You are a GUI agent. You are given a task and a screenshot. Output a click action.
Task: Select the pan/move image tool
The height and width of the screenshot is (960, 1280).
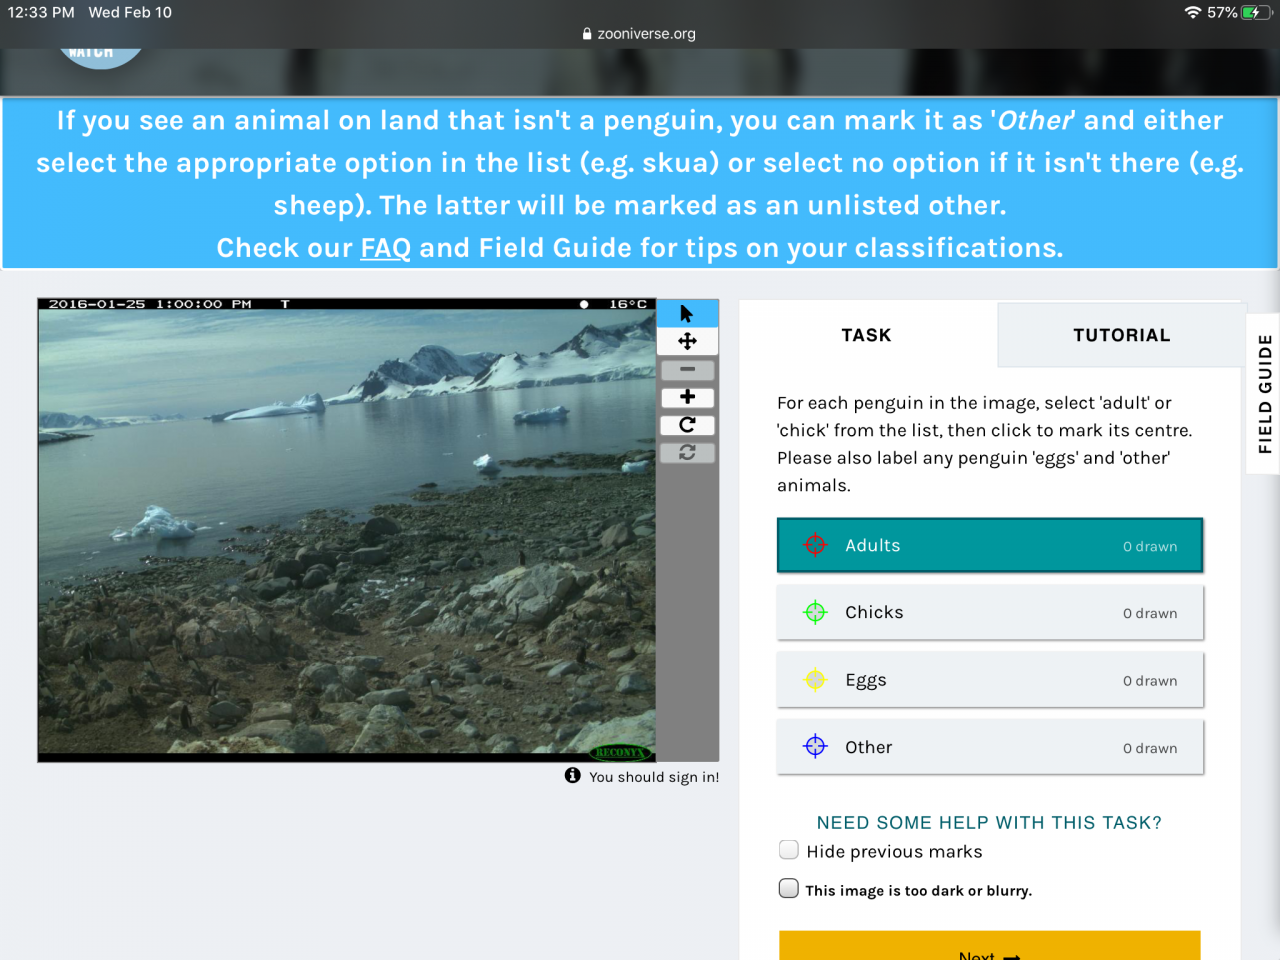687,341
